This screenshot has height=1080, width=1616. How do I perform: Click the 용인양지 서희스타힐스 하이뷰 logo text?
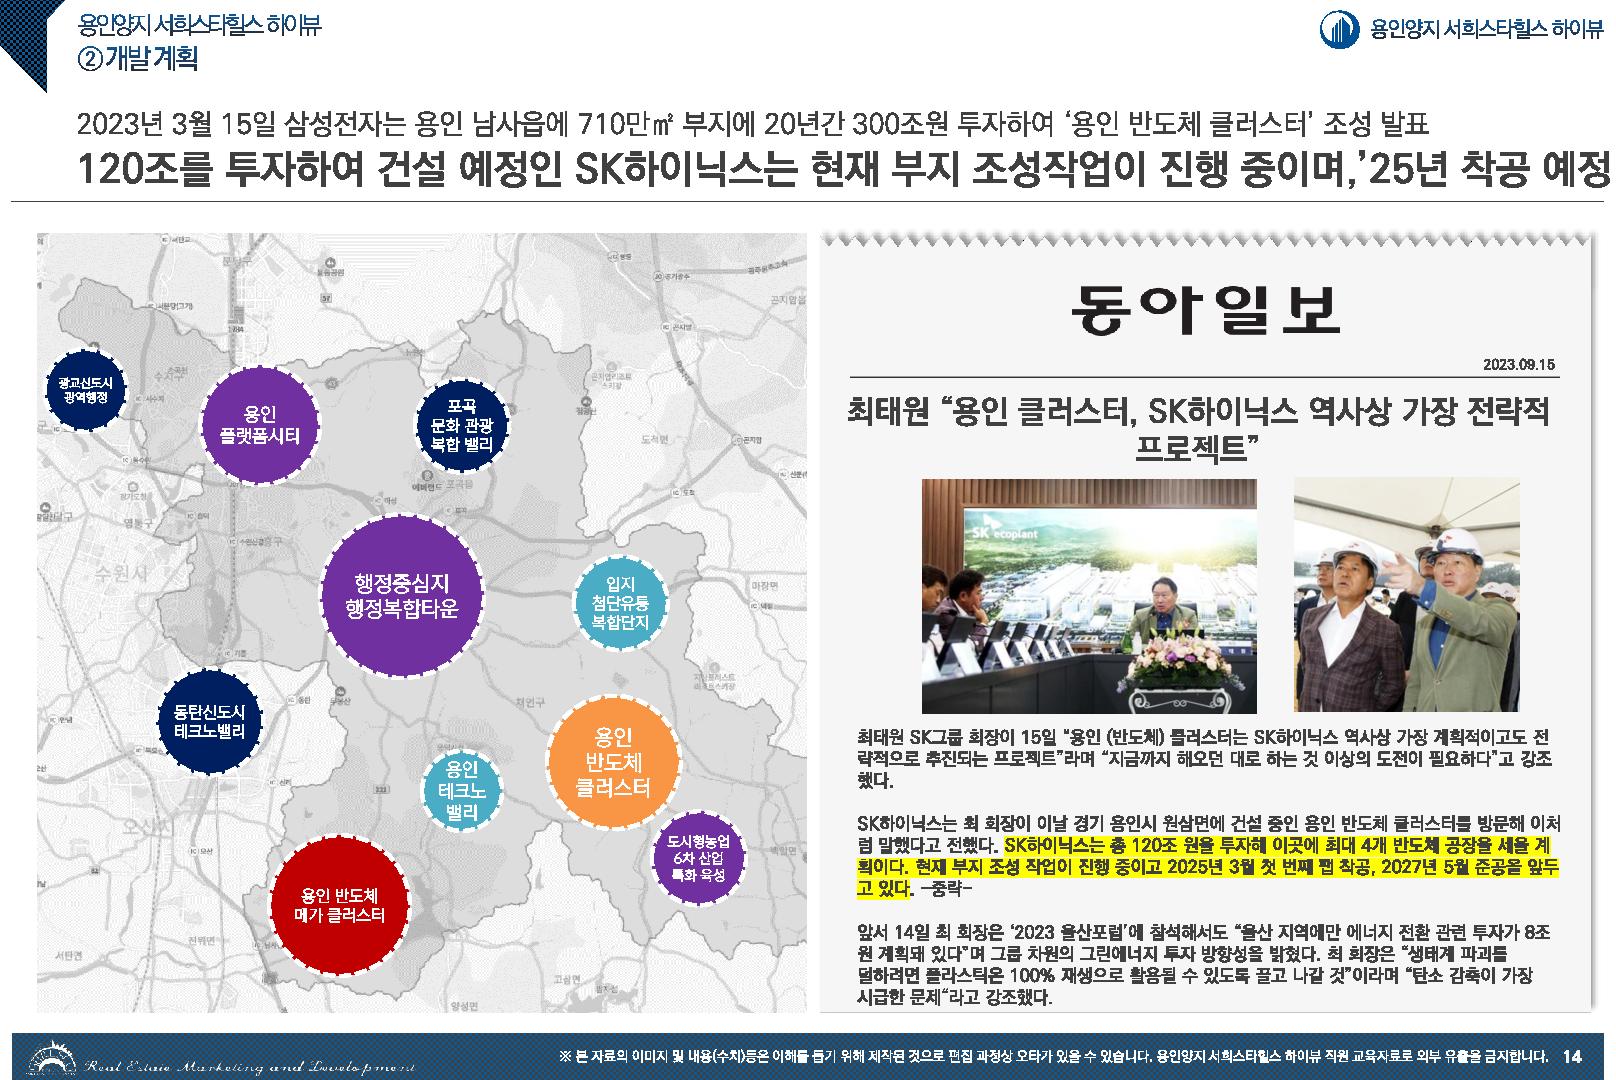point(1485,29)
